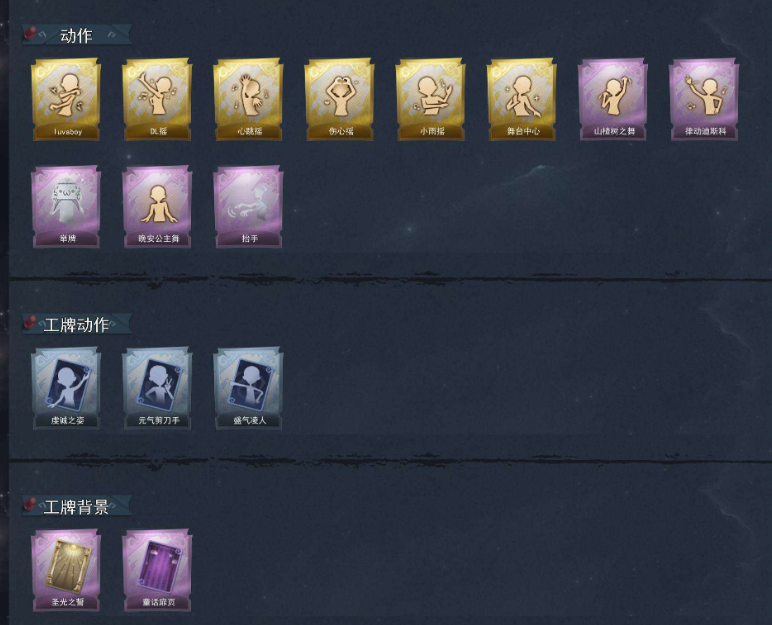
Task: Choose the 童话扉页 purple badge background
Action: click(157, 570)
